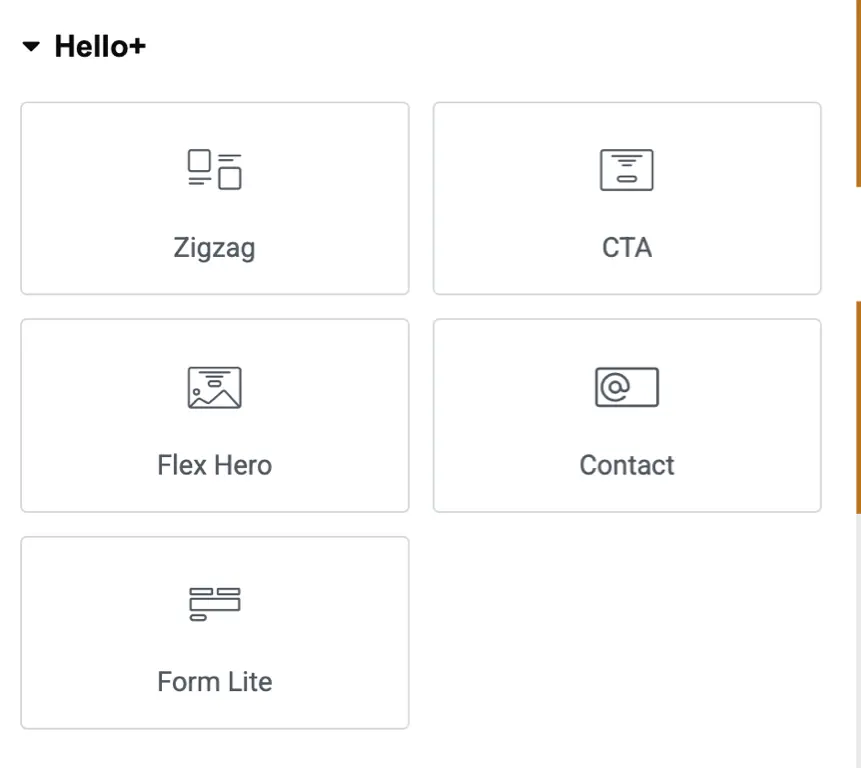This screenshot has height=768, width=861.
Task: Click the Contact widget card
Action: (x=627, y=415)
